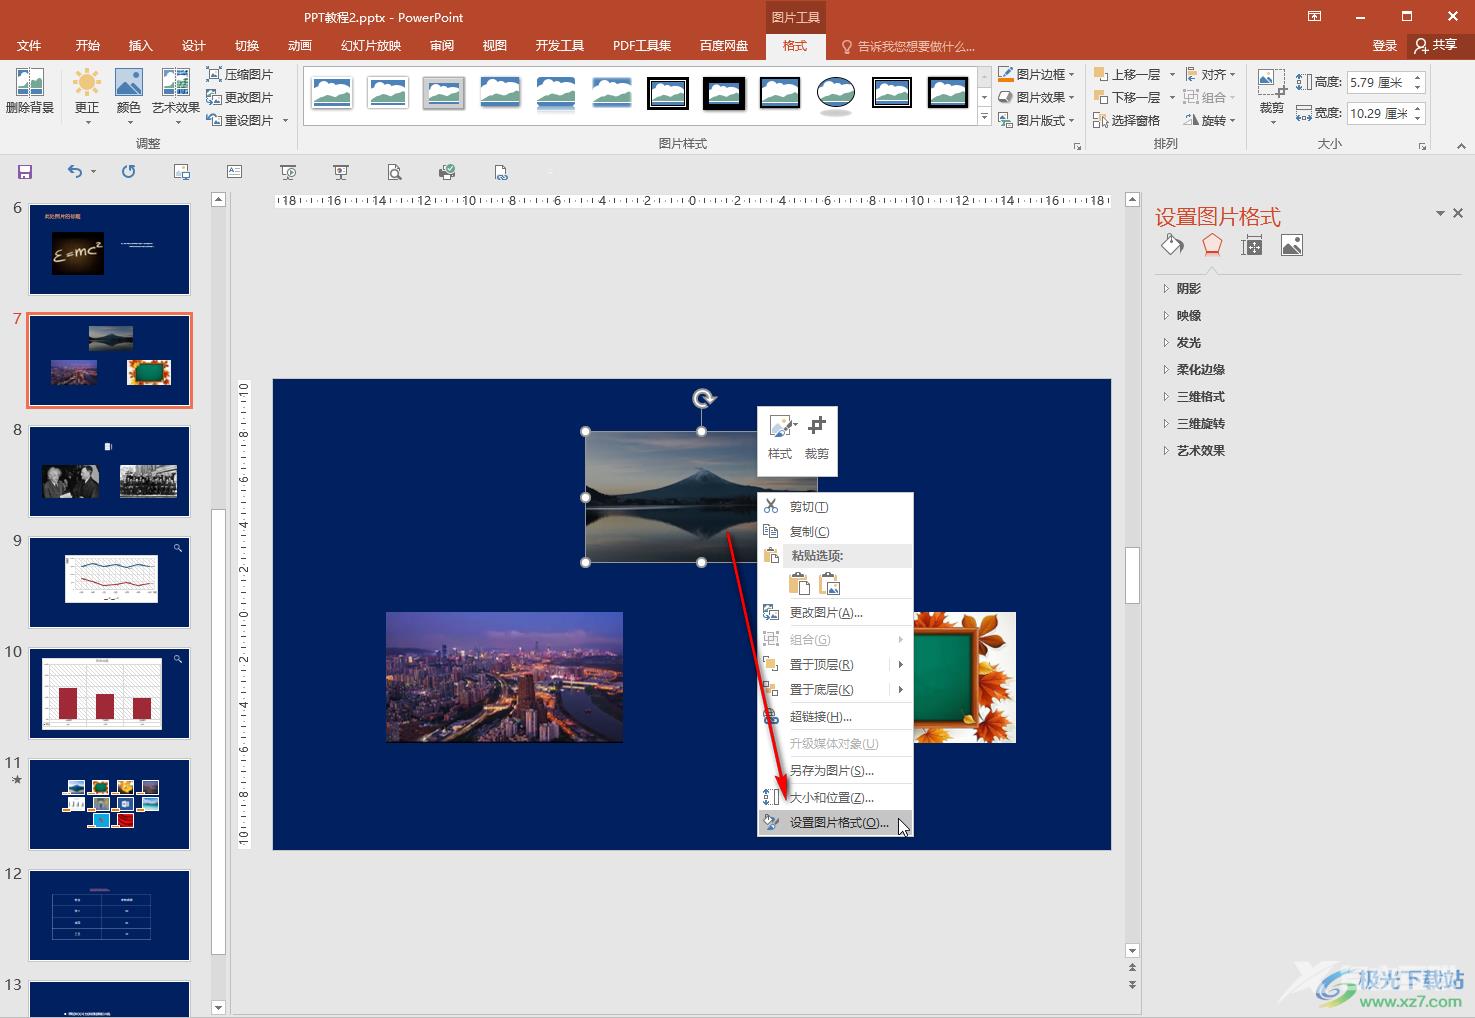Image resolution: width=1475 pixels, height=1018 pixels.
Task: Open Fill & Line icon in format pane
Action: (1172, 245)
